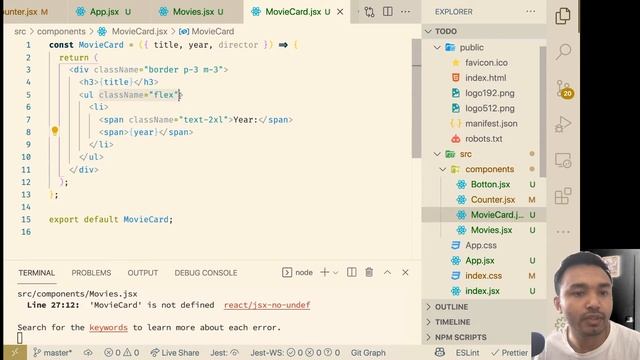Screen dimensions: 640x360
Task: Open index.css in explorer
Action: point(484,276)
